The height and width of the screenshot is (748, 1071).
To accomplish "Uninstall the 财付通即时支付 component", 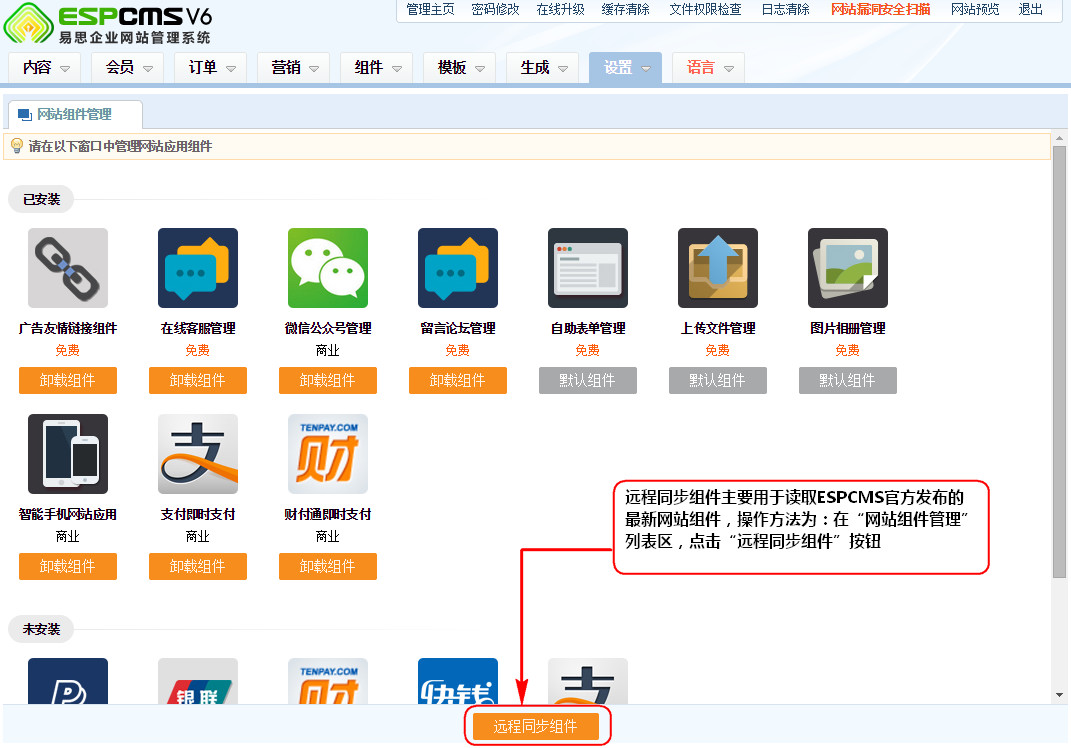I will (x=328, y=566).
